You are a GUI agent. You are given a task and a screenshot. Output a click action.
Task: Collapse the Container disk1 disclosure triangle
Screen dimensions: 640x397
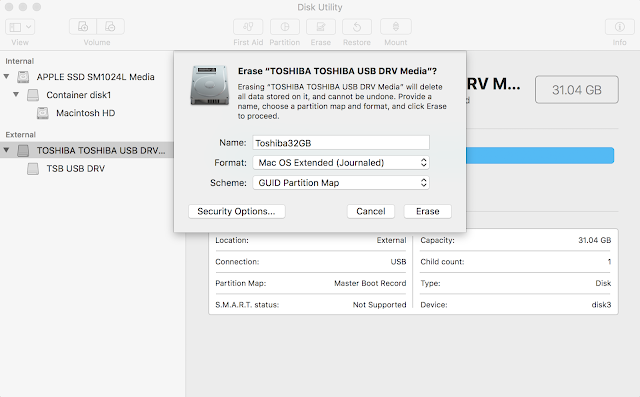click(16, 94)
